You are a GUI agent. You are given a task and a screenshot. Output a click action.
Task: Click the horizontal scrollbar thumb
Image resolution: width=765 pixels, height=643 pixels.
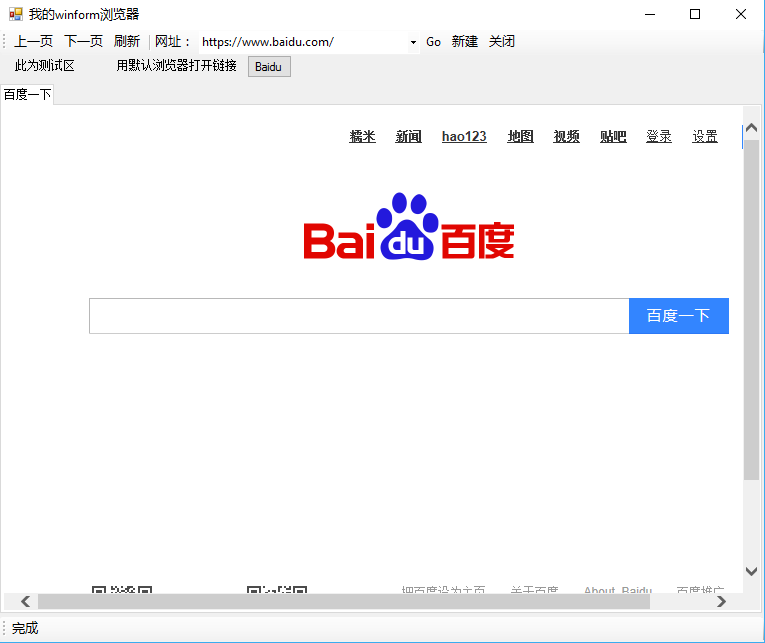344,602
